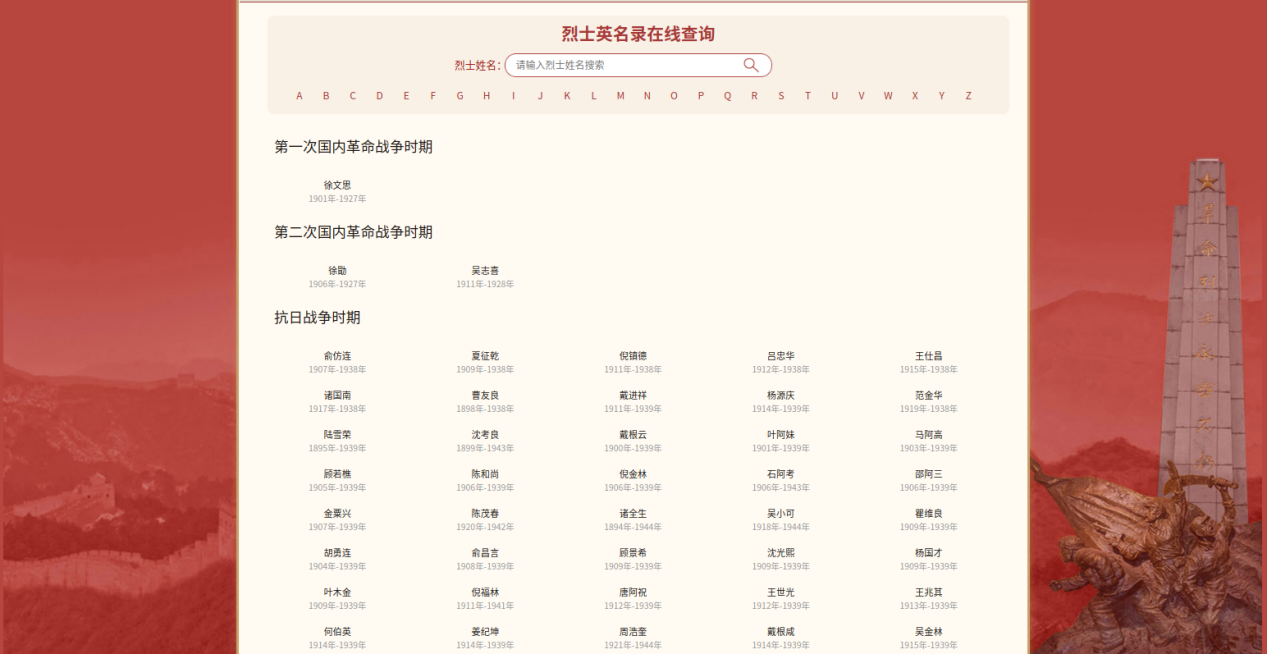Open martyr entry 徐文思
1267x654 pixels.
click(x=337, y=185)
